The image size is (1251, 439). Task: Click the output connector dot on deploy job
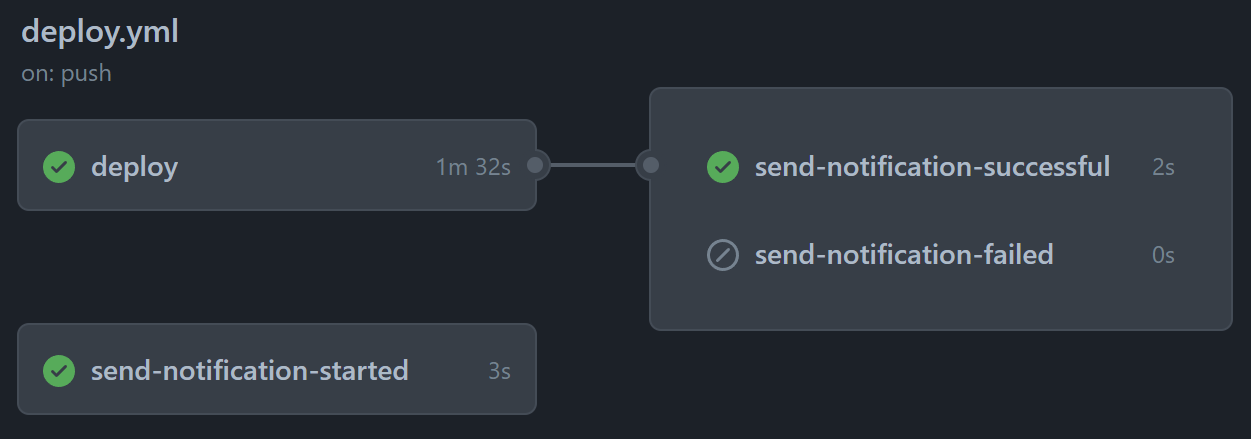pos(536,165)
